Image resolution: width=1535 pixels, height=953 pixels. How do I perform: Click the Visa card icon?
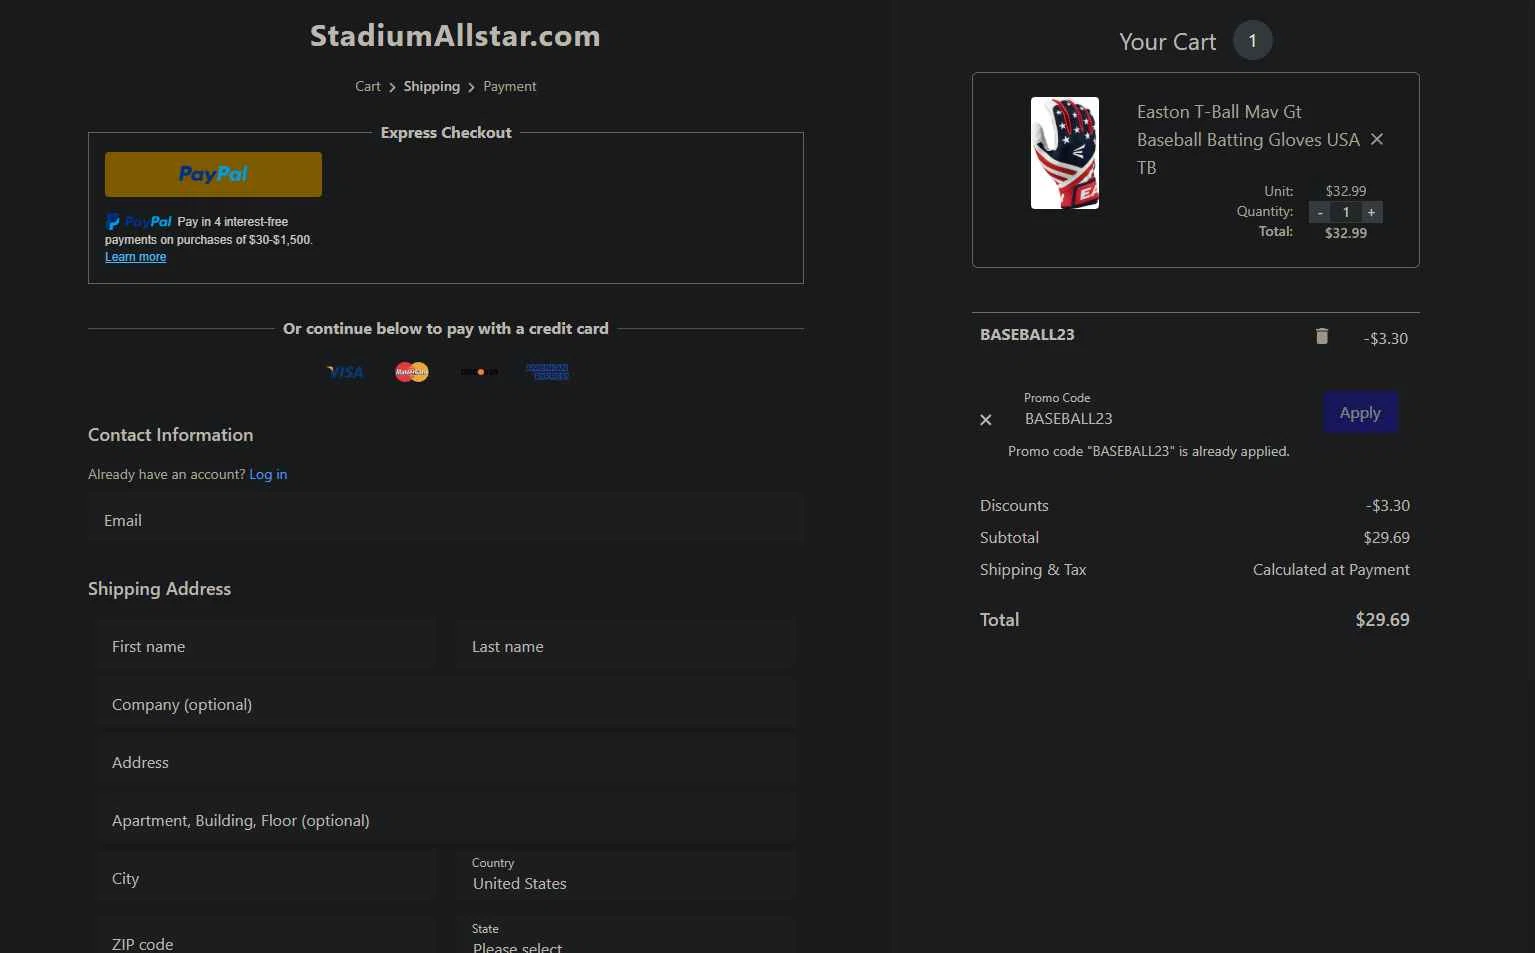click(x=345, y=372)
